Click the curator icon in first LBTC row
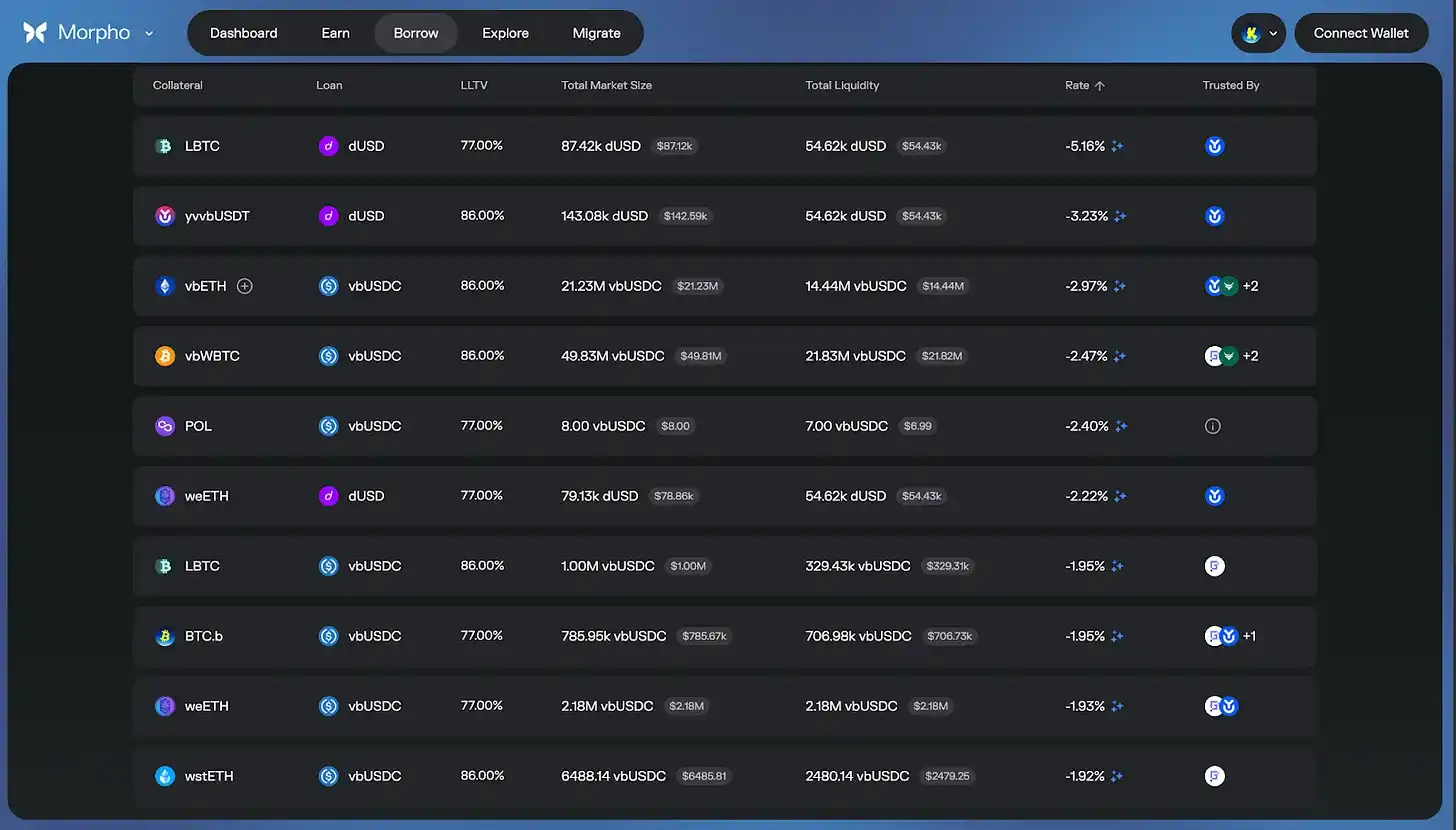1456x830 pixels. pos(1215,146)
